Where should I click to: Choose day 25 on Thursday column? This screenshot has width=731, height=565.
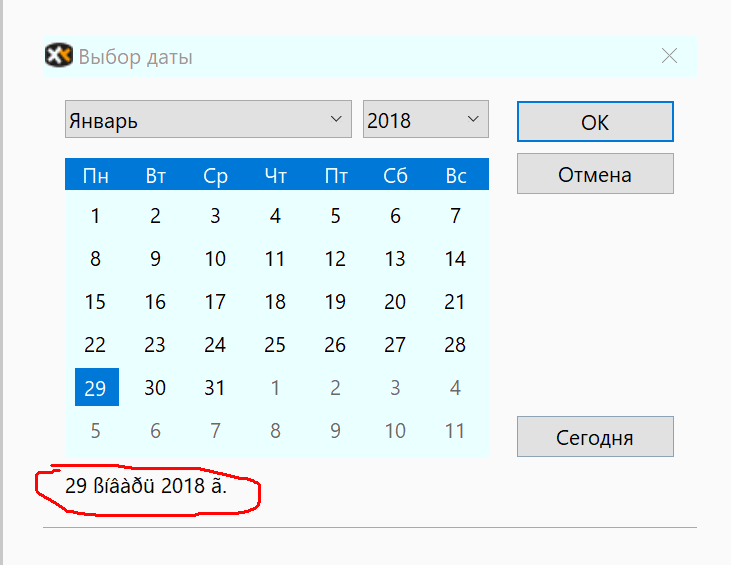click(x=275, y=345)
